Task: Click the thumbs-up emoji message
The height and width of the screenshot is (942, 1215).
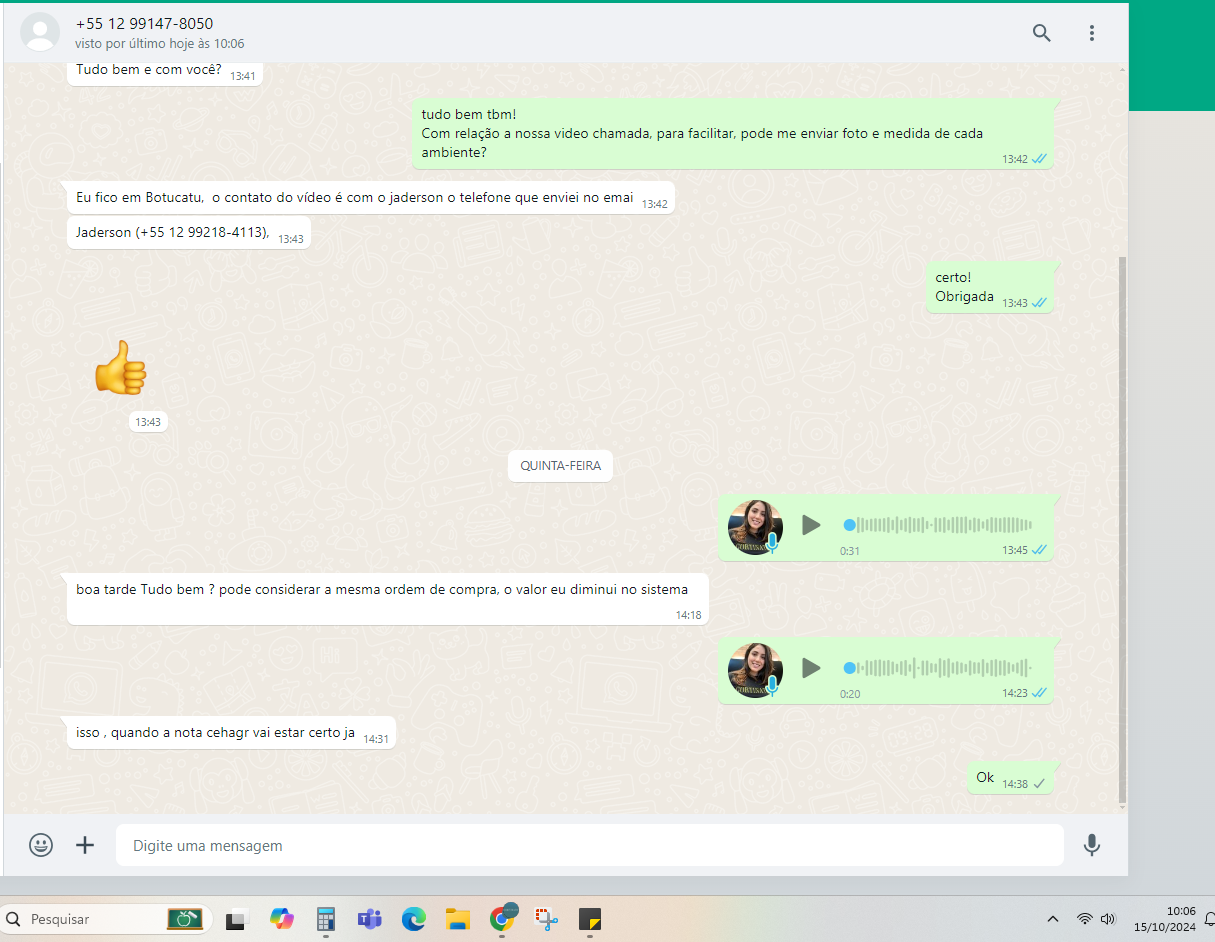Action: tap(120, 368)
